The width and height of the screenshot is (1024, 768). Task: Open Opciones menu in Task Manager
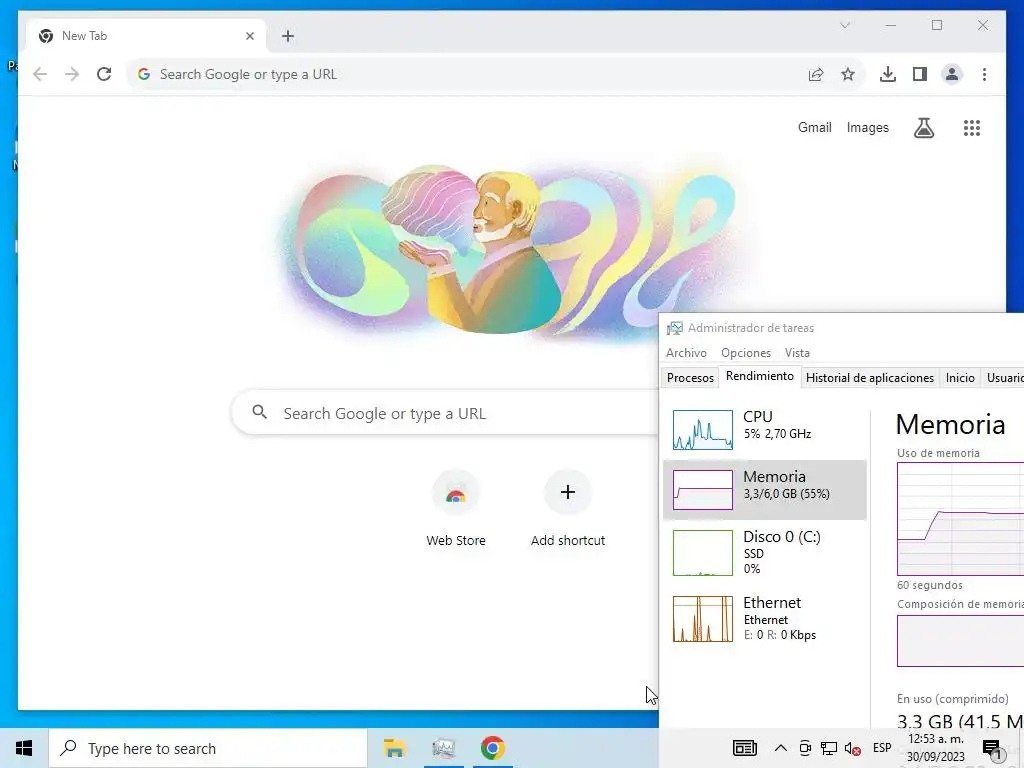pyautogui.click(x=746, y=353)
